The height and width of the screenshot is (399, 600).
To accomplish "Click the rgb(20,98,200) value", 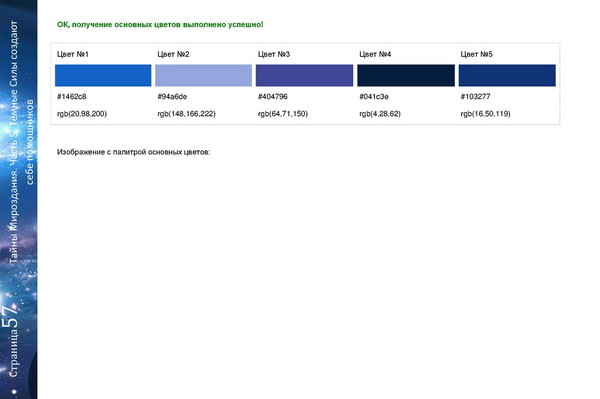I will click(82, 114).
